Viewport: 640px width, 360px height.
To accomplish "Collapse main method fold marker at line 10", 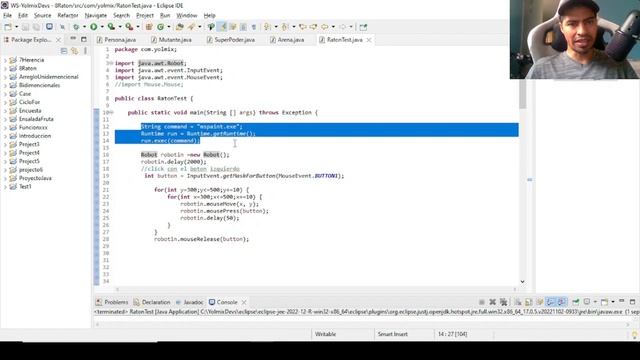I will click(112, 112).
